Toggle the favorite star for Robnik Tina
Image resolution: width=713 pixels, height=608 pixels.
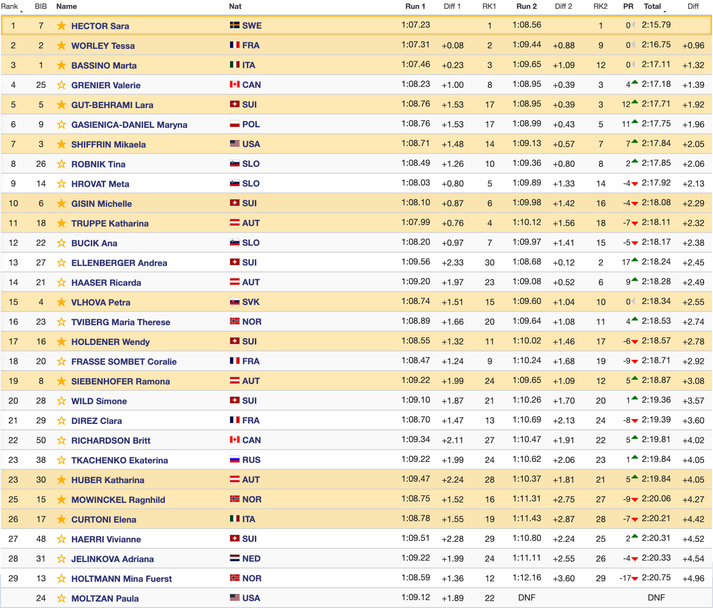click(61, 164)
